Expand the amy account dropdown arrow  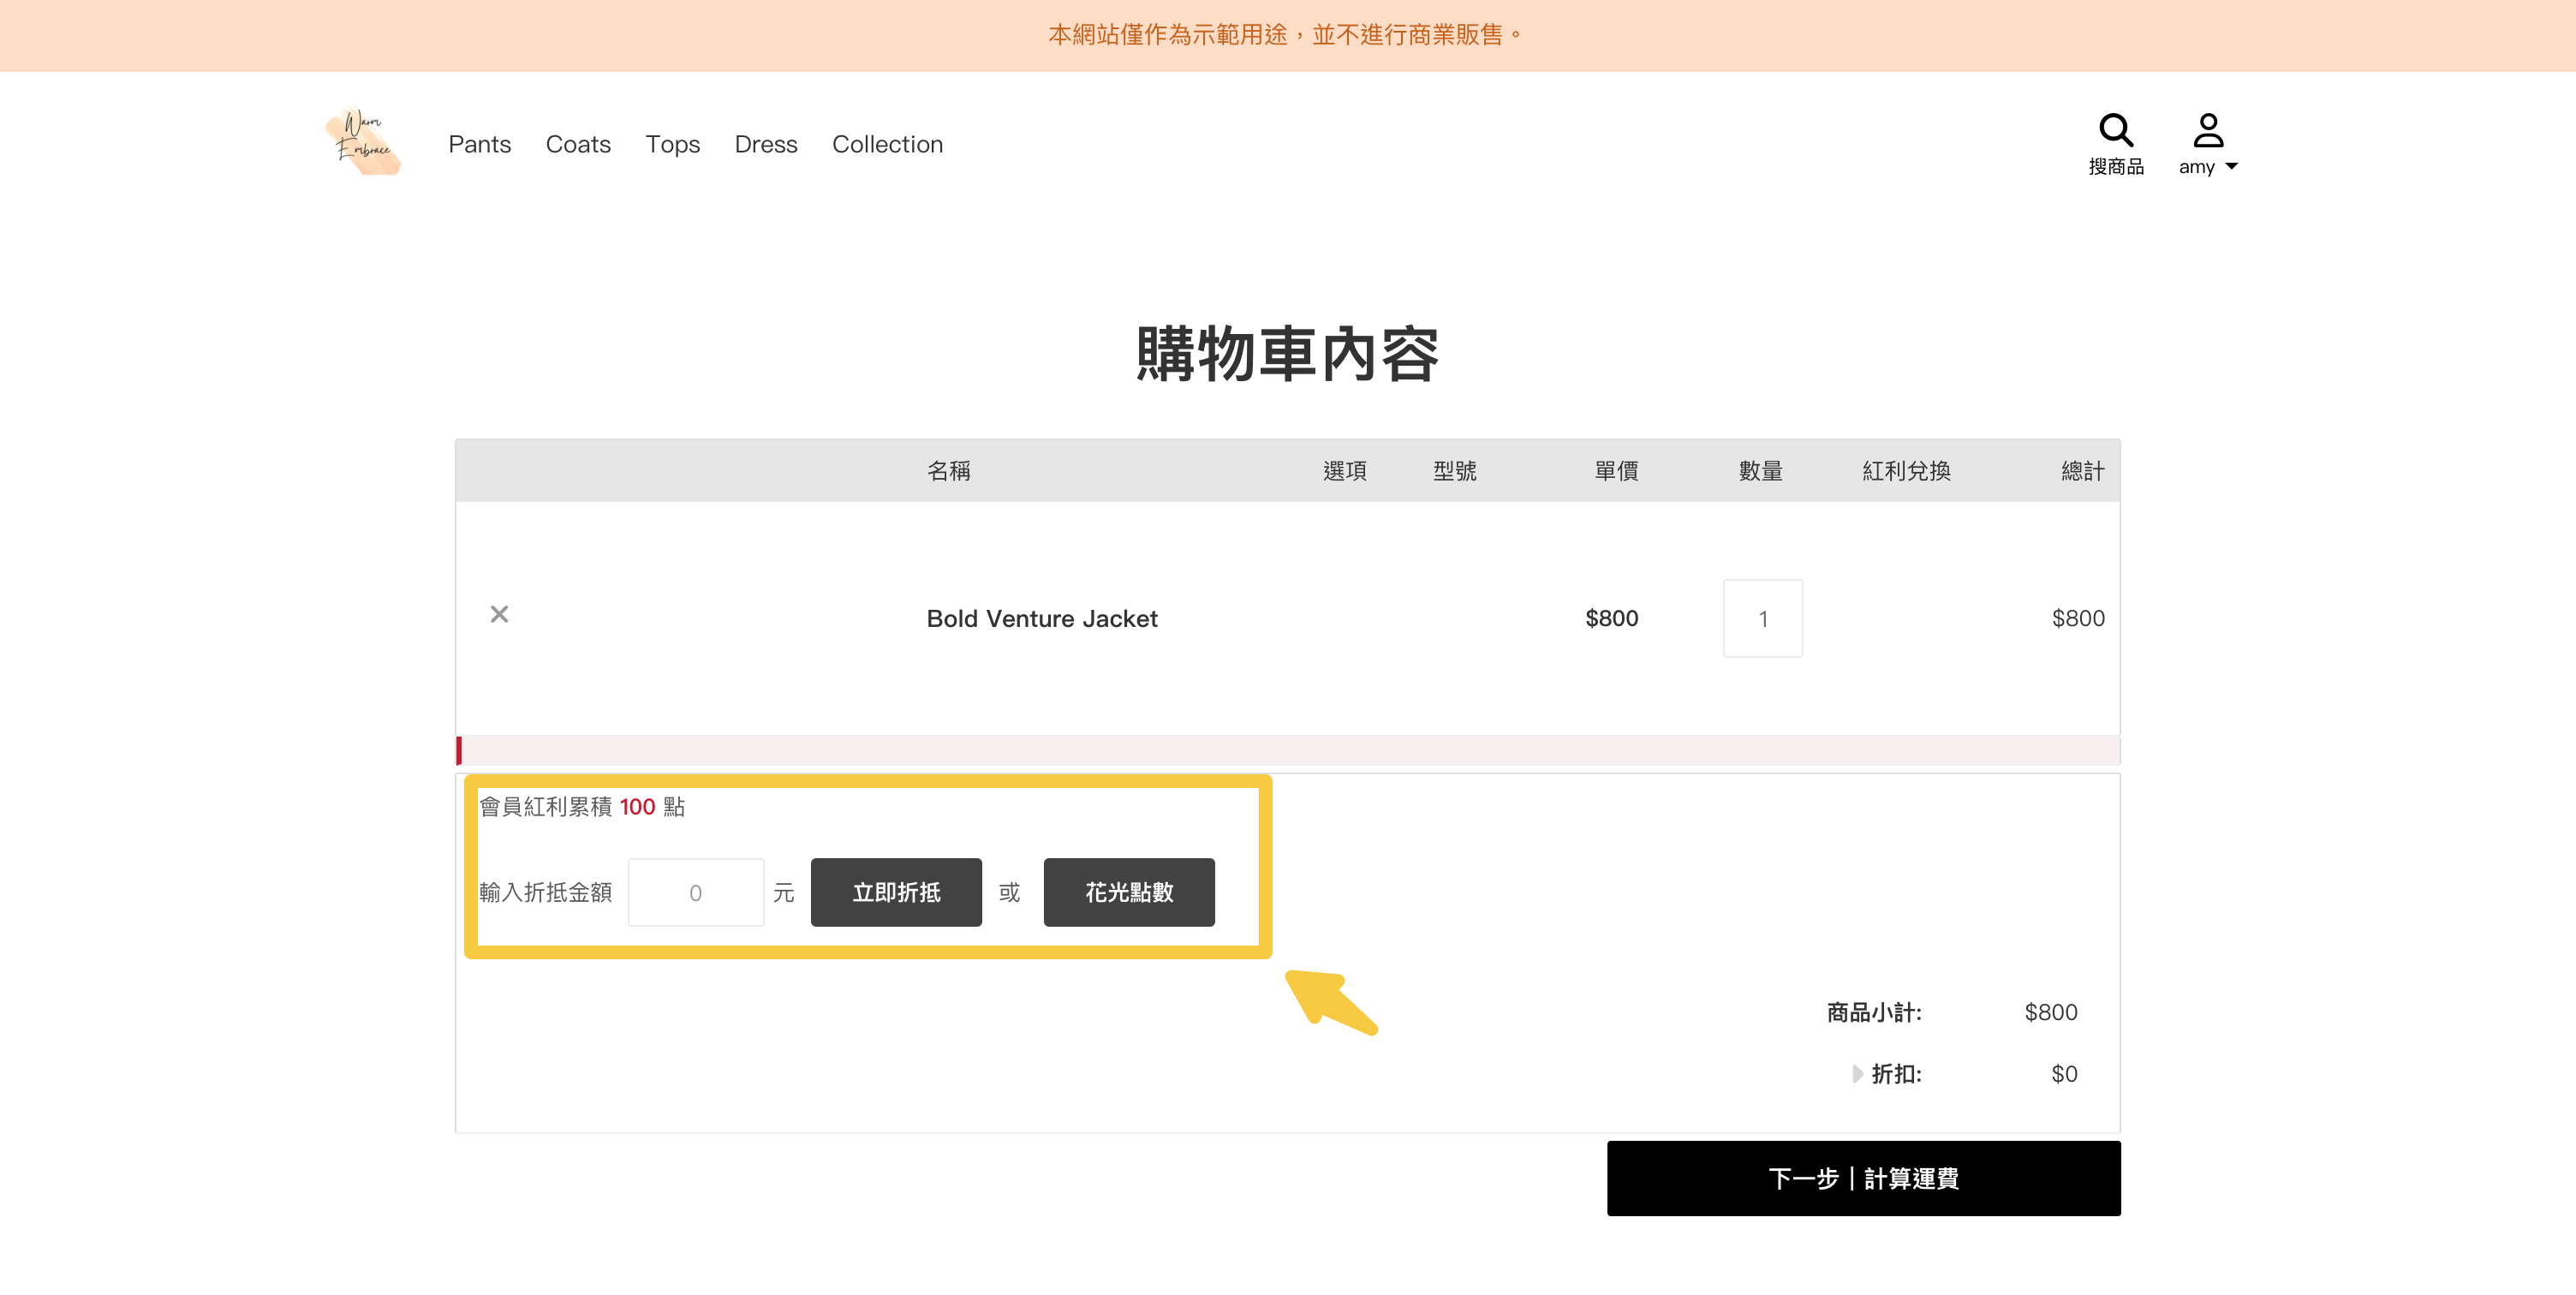pos(2231,167)
